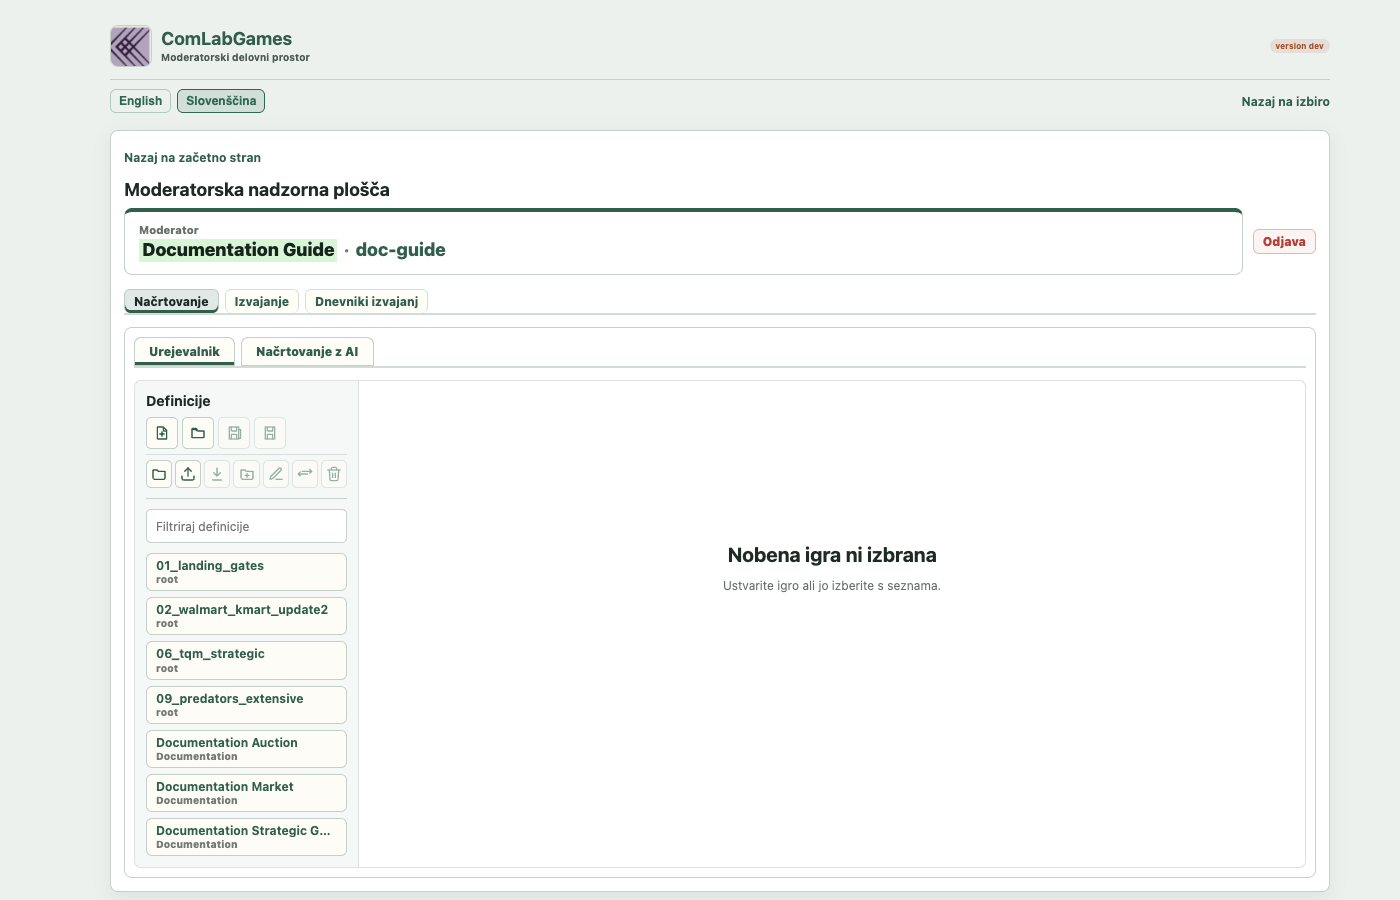This screenshot has height=900, width=1400.
Task: Click the ComLabGames title text
Action: point(226,39)
